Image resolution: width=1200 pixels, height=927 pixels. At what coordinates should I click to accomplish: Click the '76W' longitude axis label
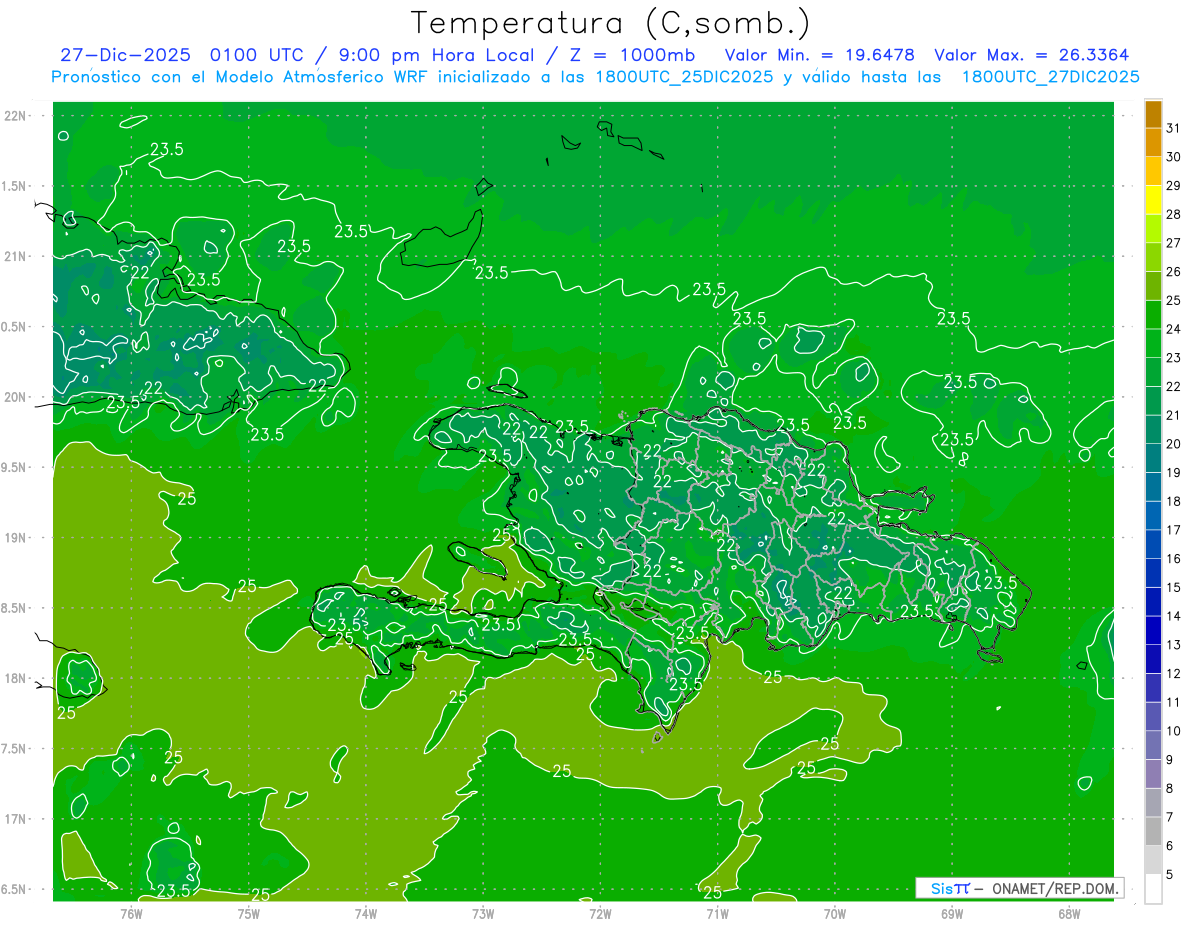131,913
